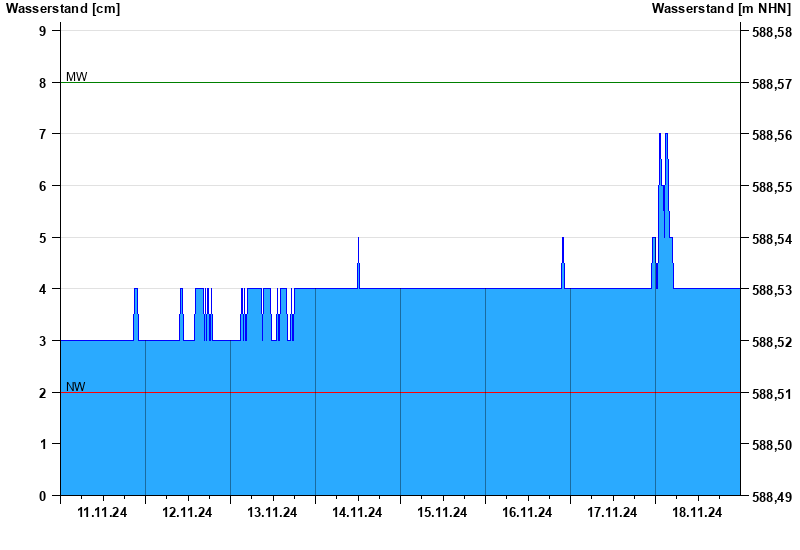
Task: Click the left axis value 0
Action: click(x=42, y=496)
